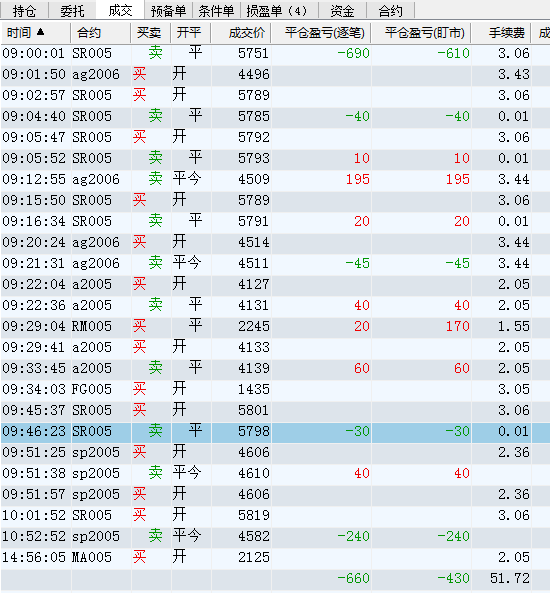Click the 平仓盈亏(逐笔) column header
Image resolution: width=550 pixels, height=593 pixels.
point(321,33)
